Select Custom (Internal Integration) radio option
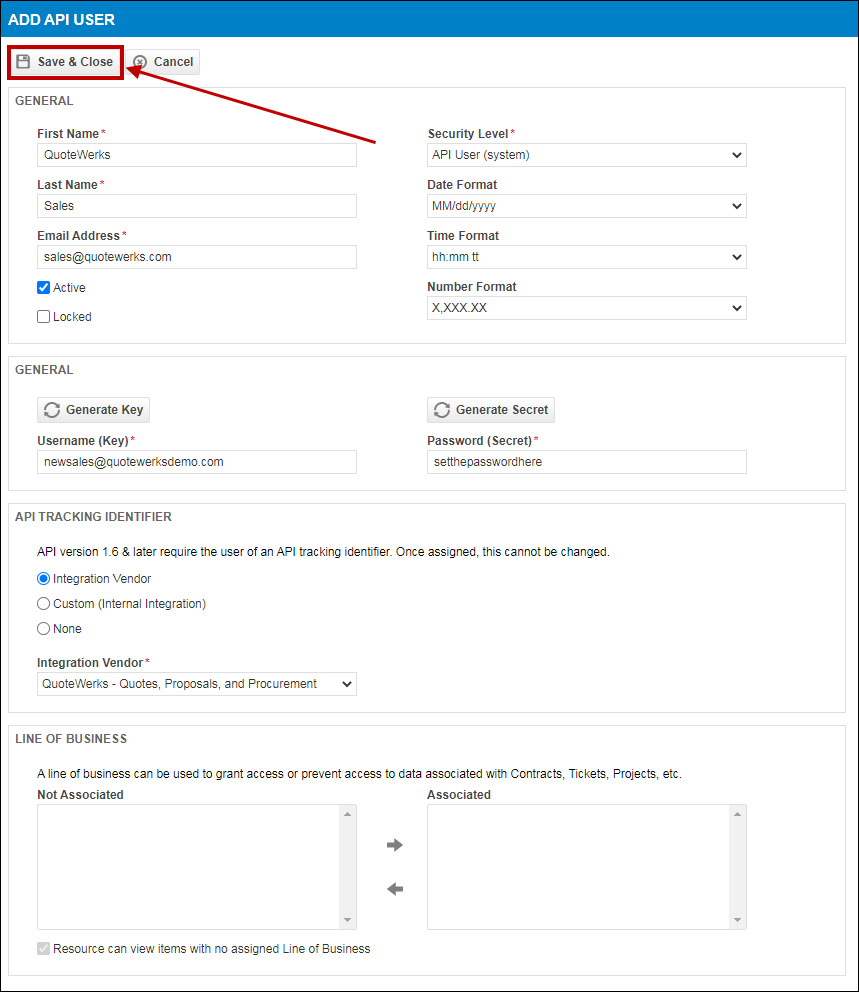The image size is (859, 992). click(x=44, y=604)
